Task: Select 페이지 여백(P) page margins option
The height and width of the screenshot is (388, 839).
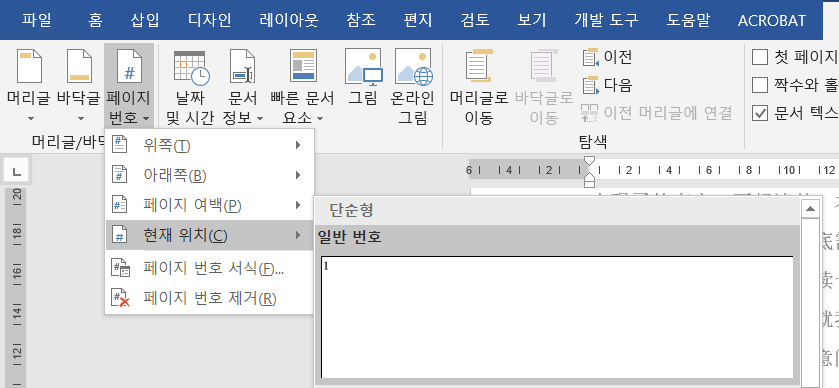Action: coord(209,205)
